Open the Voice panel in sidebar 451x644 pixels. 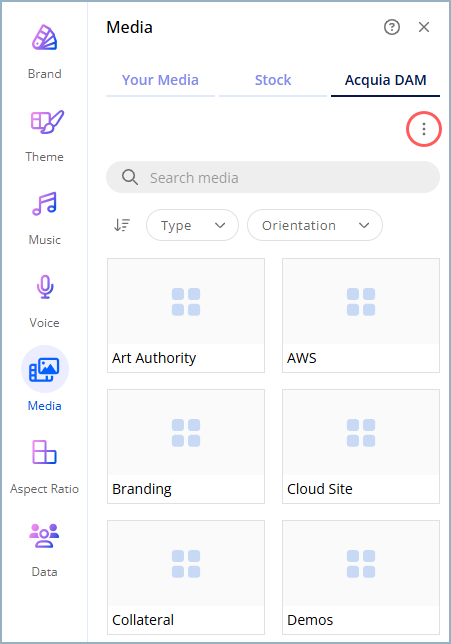click(44, 301)
